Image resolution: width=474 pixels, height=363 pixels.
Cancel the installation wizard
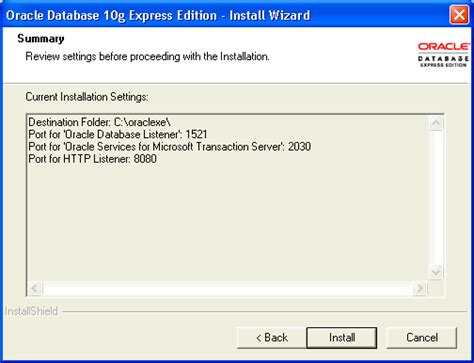coord(421,338)
